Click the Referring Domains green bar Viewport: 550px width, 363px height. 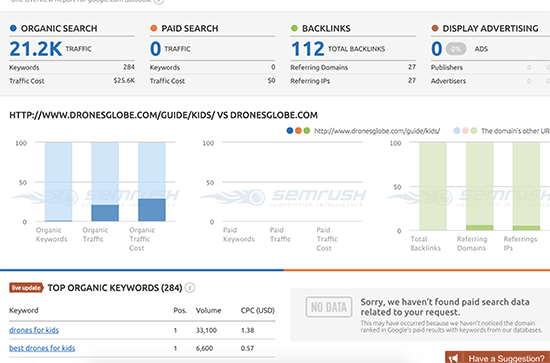coord(479,228)
